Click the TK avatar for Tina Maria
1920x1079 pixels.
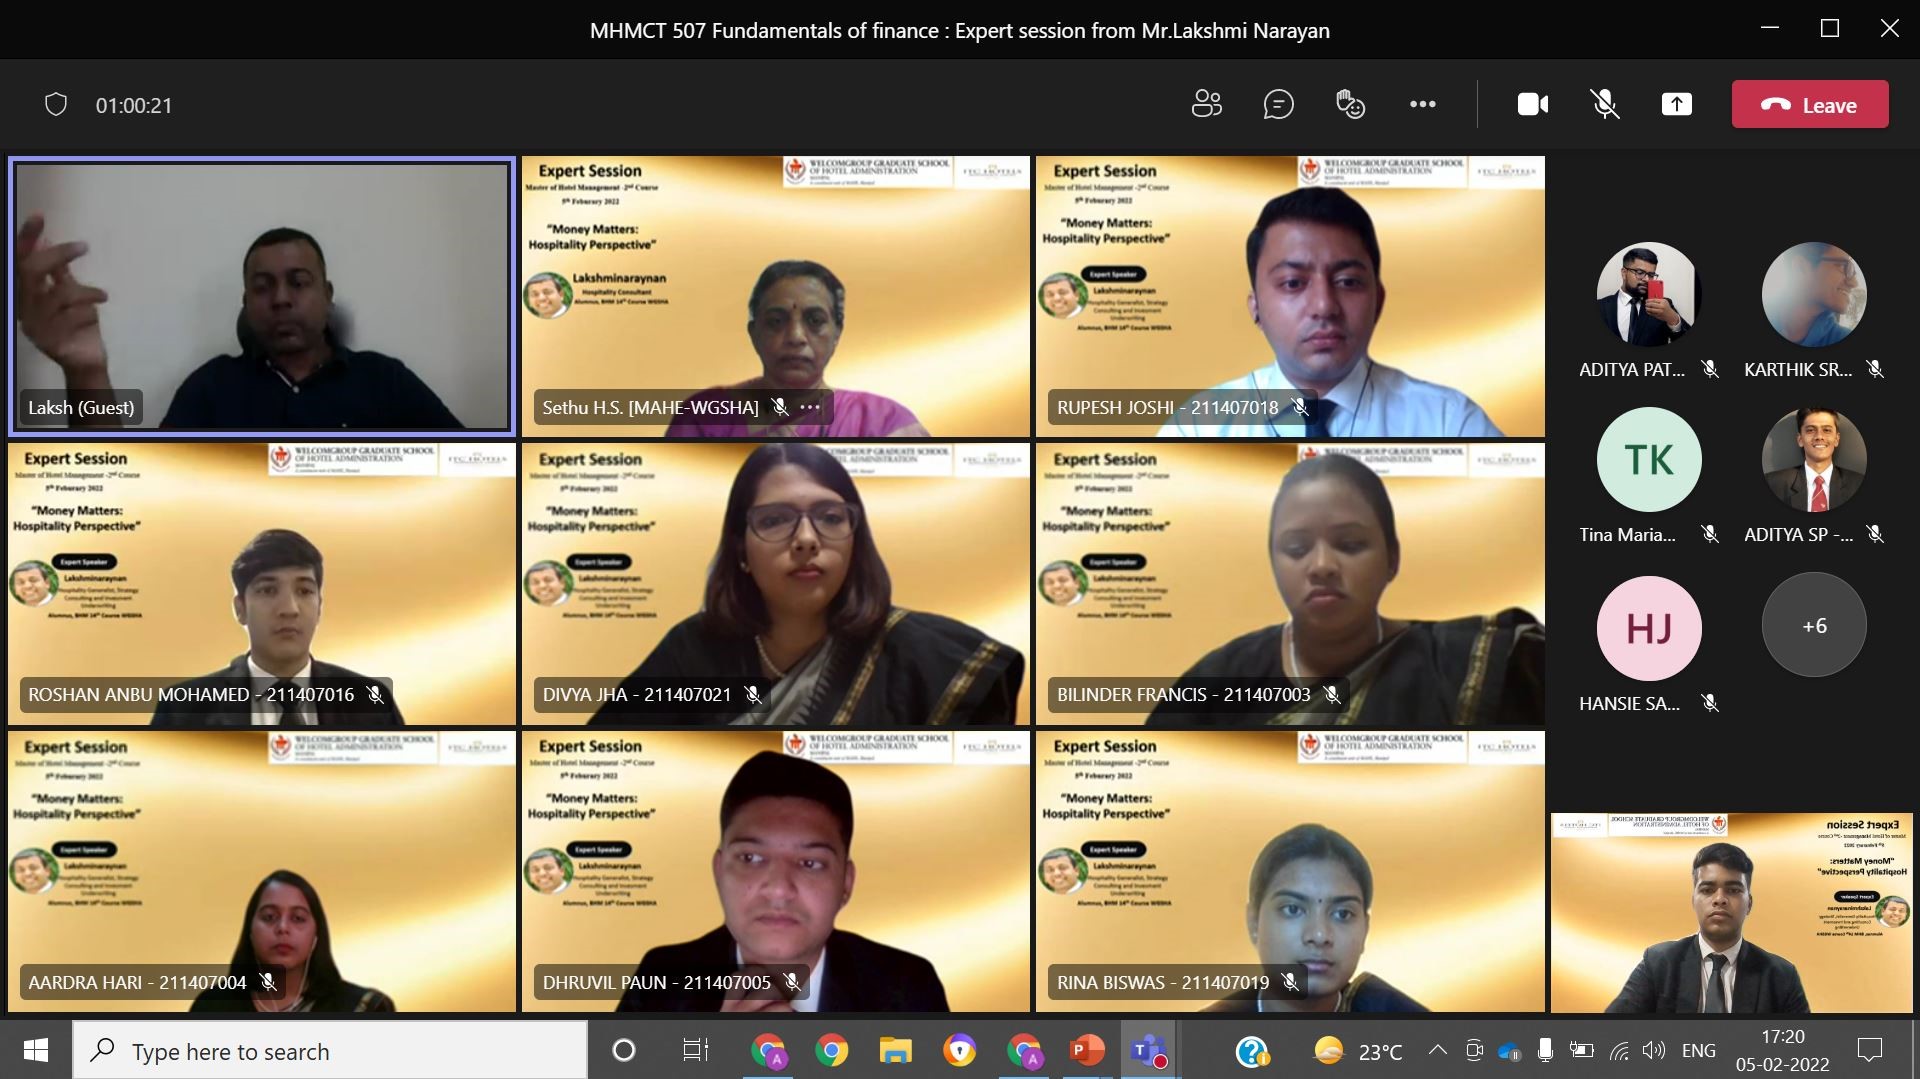(1648, 460)
